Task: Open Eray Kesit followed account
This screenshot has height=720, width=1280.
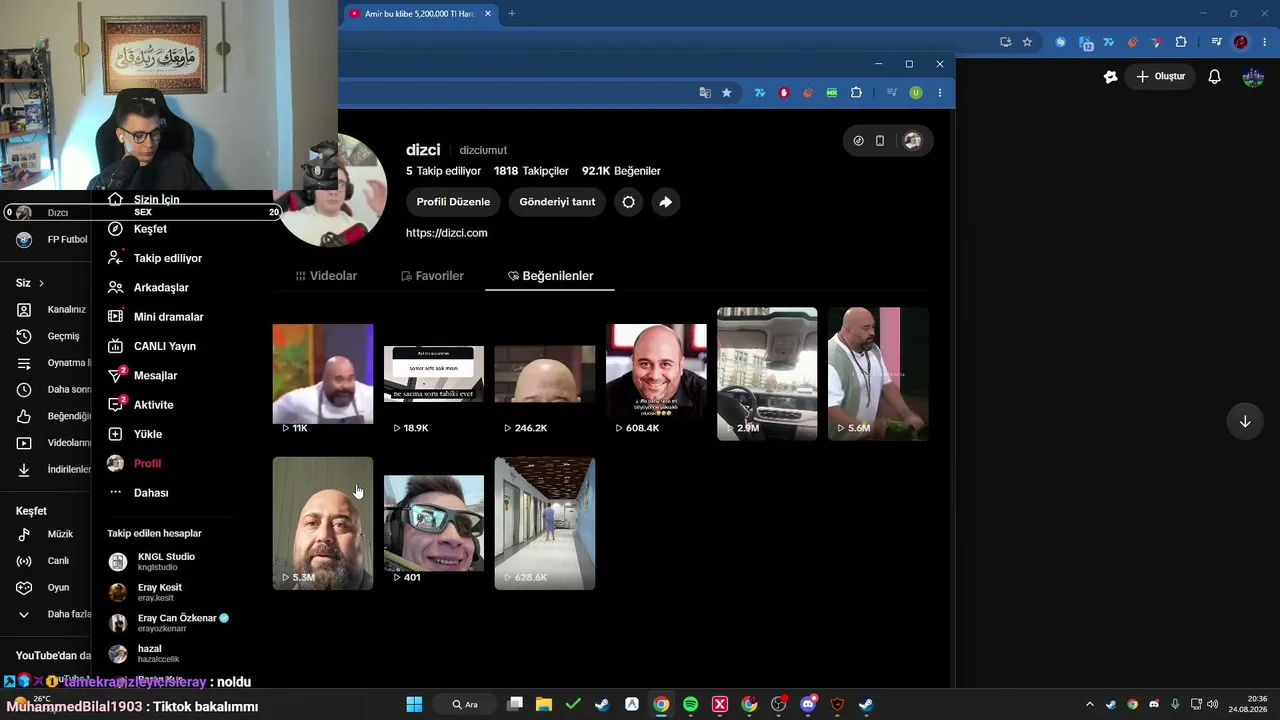Action: pyautogui.click(x=146, y=592)
